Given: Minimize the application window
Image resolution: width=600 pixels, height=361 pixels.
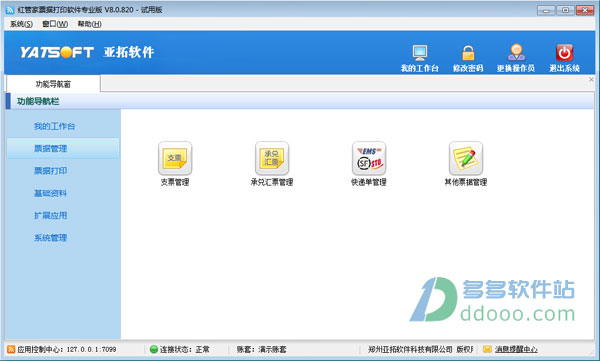Looking at the screenshot, I should pyautogui.click(x=546, y=10).
